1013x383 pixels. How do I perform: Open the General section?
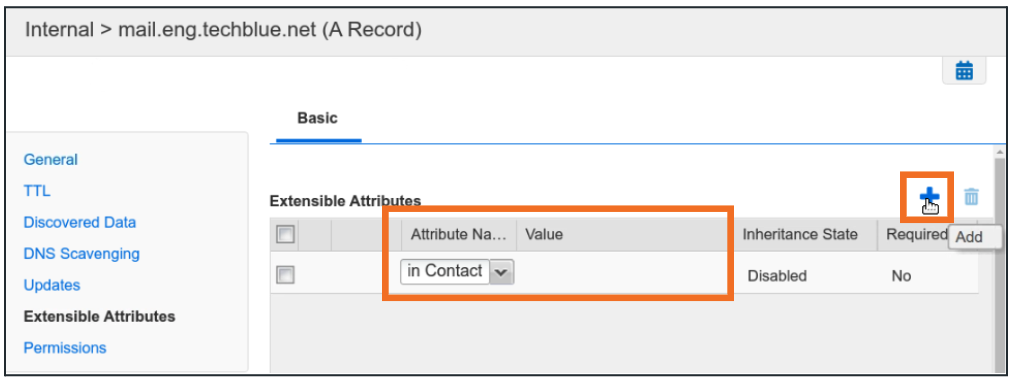[x=50, y=160]
